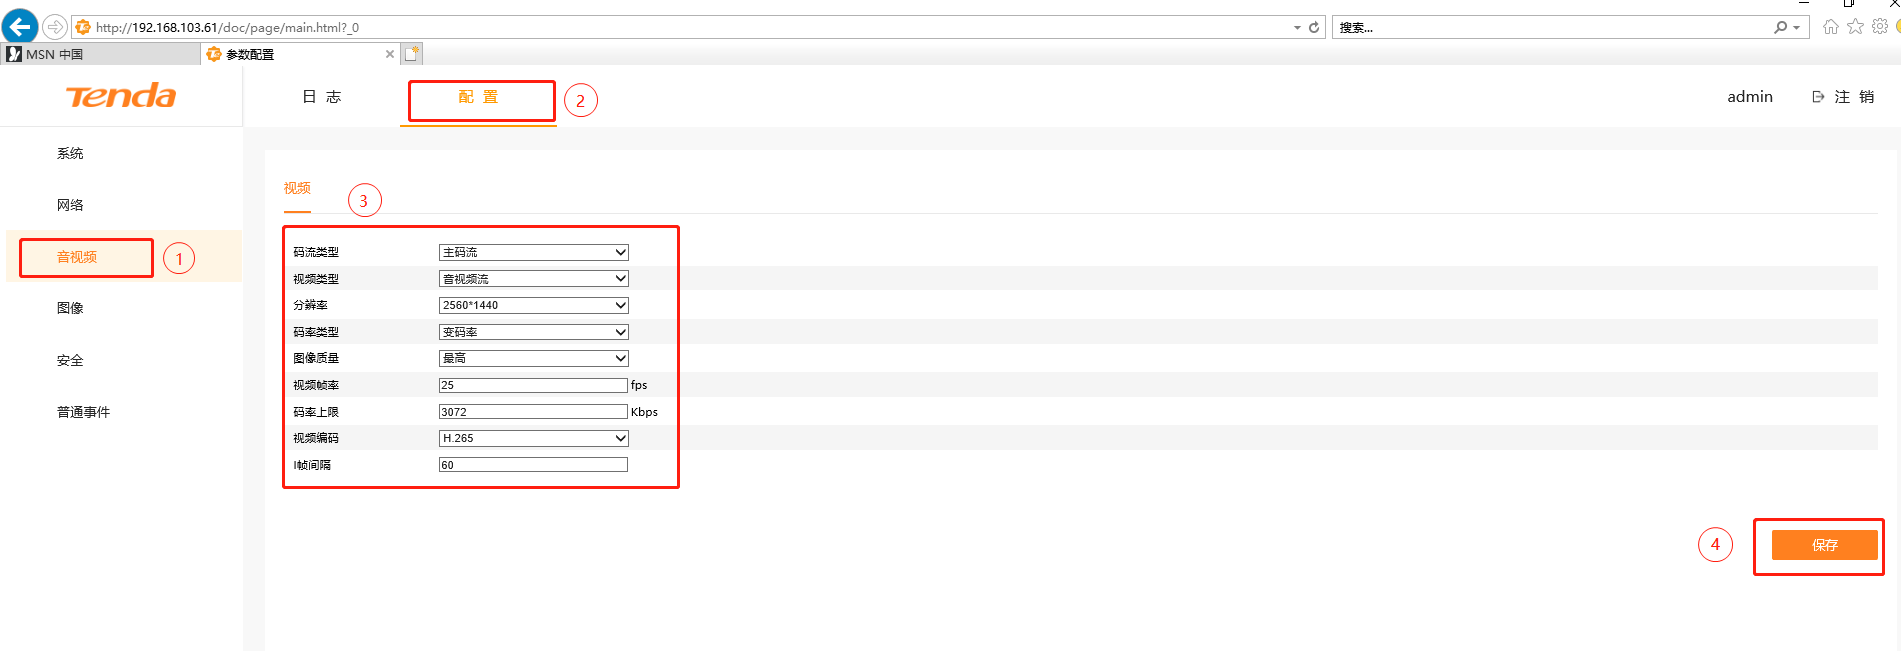This screenshot has height=651, width=1901.
Task: Click the 注销 logout link
Action: (x=1843, y=97)
